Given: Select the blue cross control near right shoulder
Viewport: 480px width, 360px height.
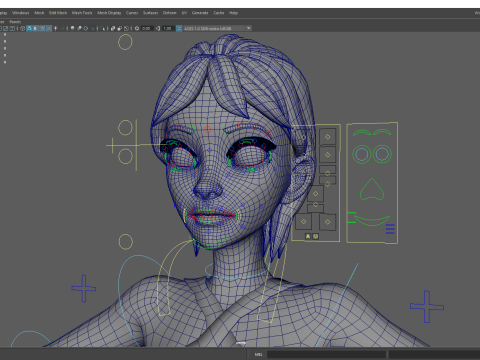Looking at the screenshot, I should (x=427, y=307).
